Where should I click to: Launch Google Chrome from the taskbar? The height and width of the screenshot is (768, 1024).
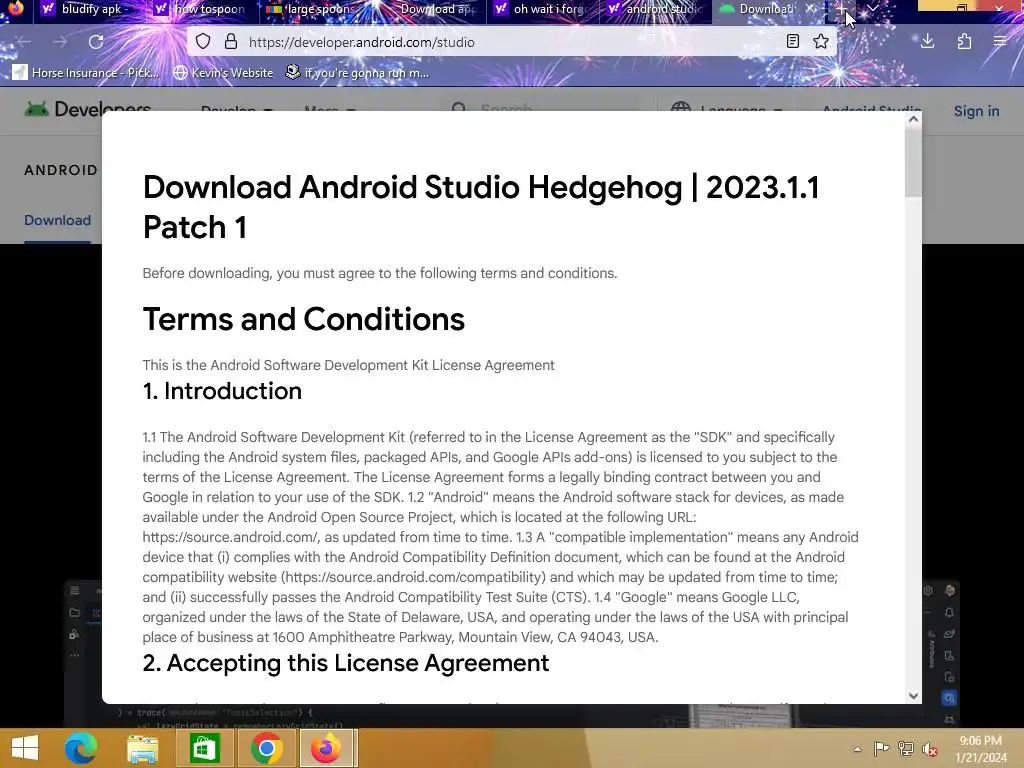(266, 748)
